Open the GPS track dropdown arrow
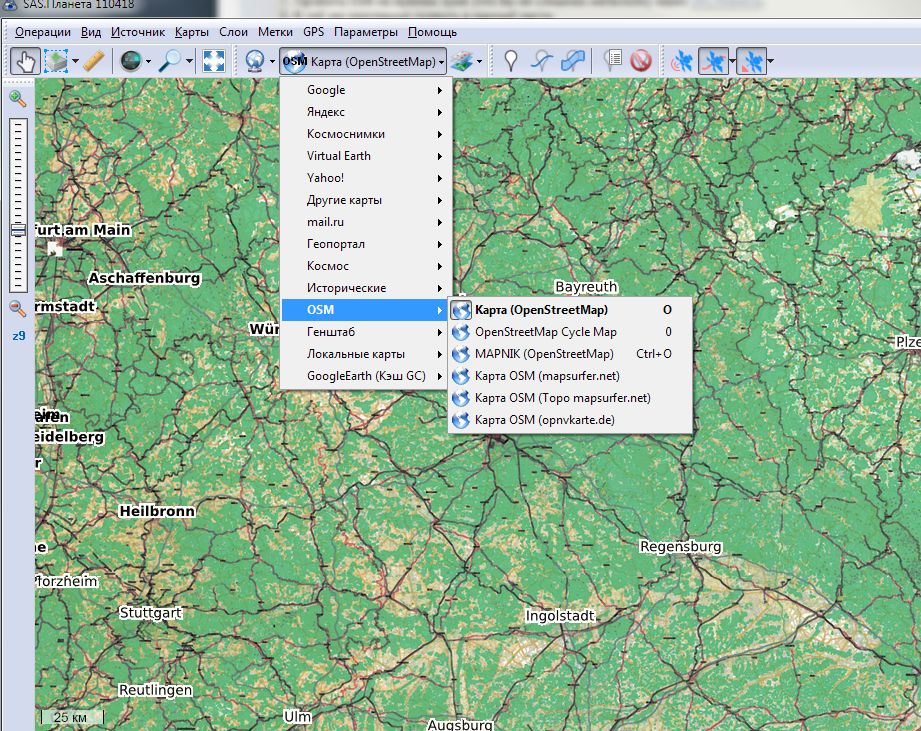The width and height of the screenshot is (921, 731). [732, 61]
